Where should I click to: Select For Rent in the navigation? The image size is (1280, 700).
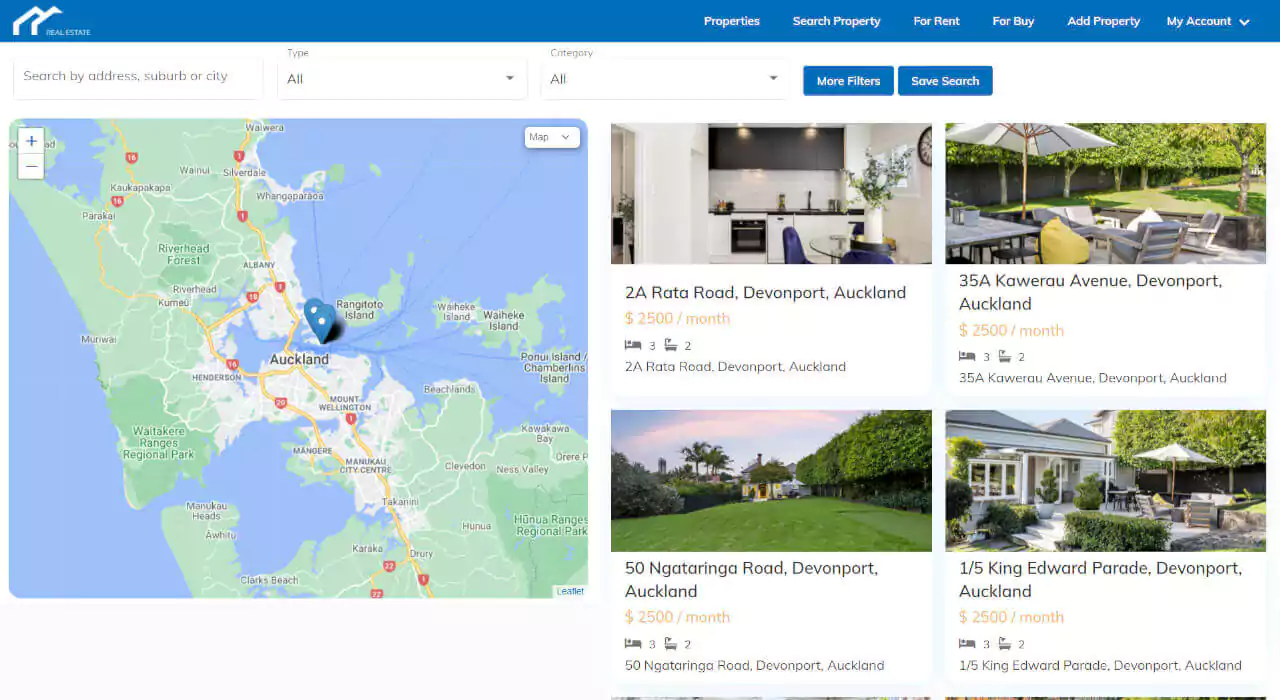(937, 21)
